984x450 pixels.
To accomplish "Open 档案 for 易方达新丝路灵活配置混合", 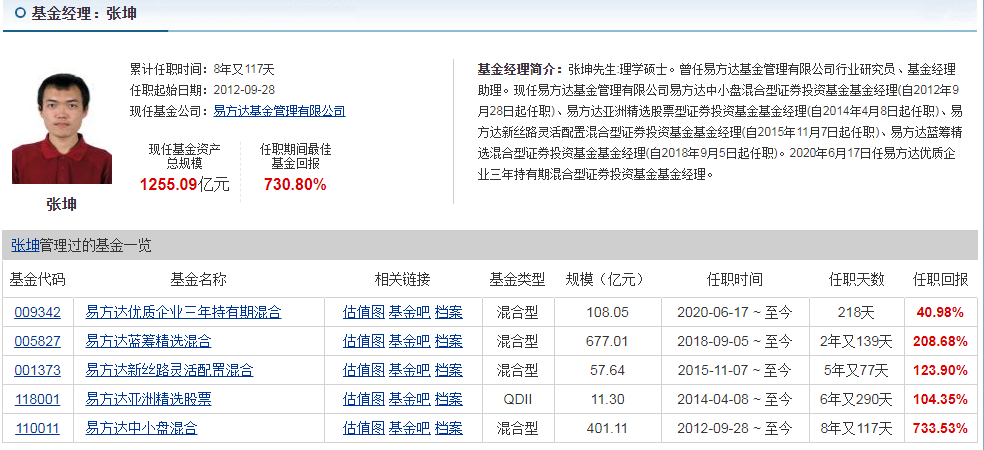I will click(449, 370).
